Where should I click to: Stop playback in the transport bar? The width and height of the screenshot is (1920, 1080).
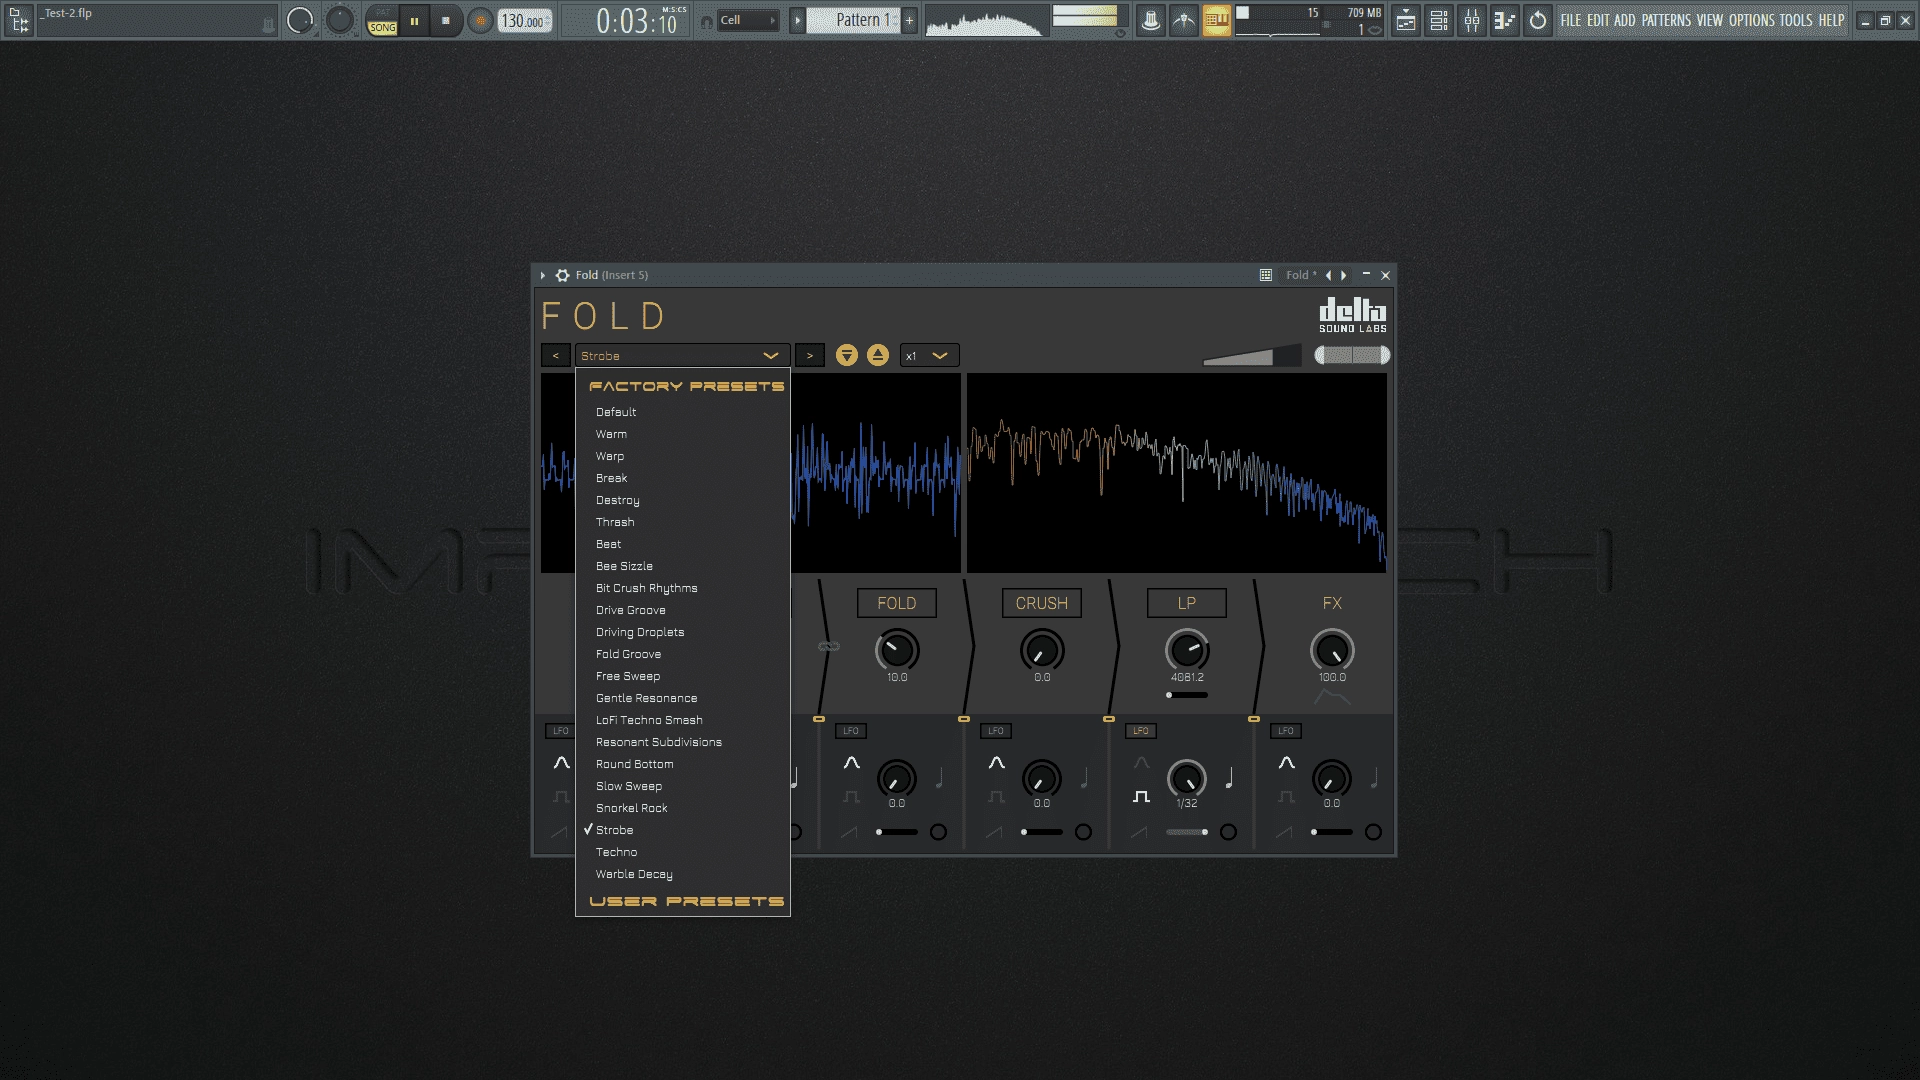[446, 20]
